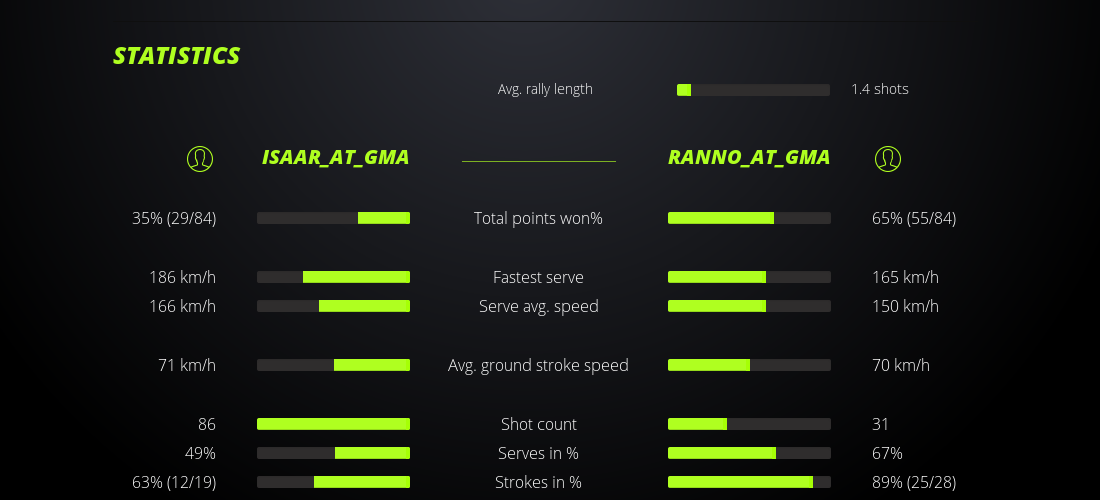
Task: Click the Serves in % label
Action: click(538, 453)
